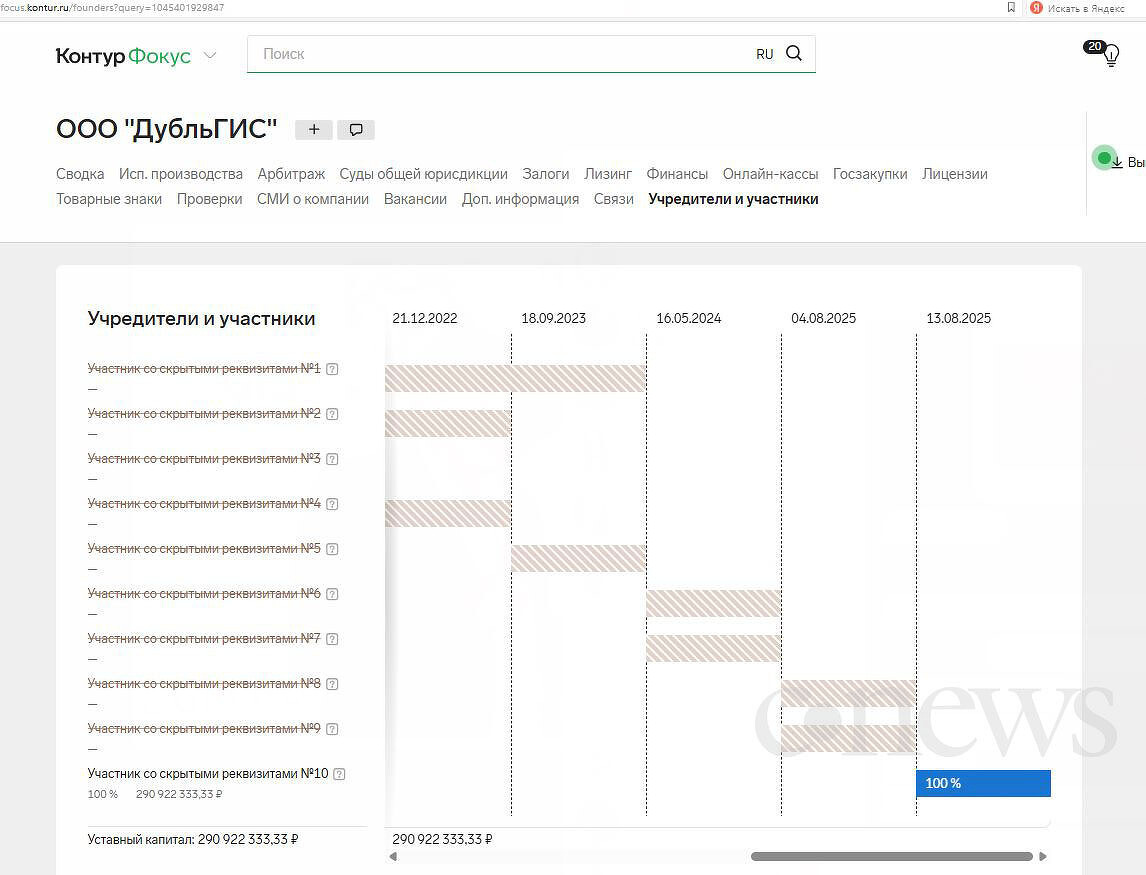
Task: Click Участник со скрытыми реквизитами №3
Action: [x=204, y=458]
